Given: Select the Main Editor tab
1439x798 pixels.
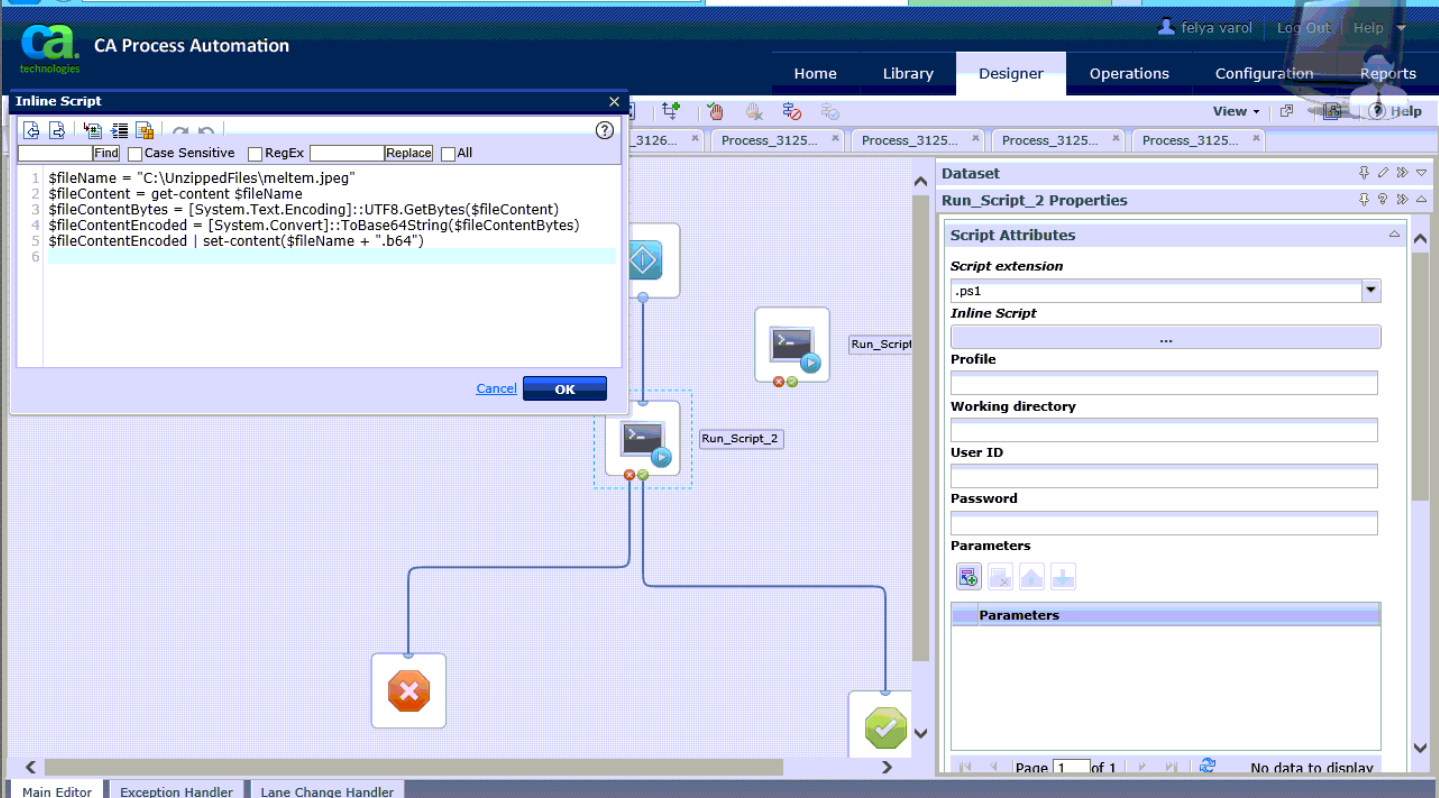Looking at the screenshot, I should click(x=57, y=791).
